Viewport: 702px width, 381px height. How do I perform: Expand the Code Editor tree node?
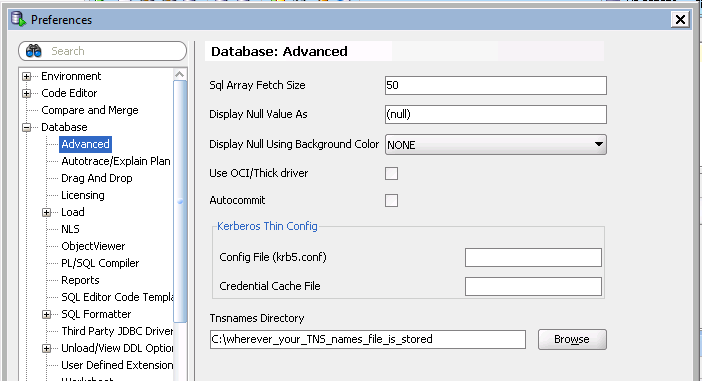coord(26,94)
